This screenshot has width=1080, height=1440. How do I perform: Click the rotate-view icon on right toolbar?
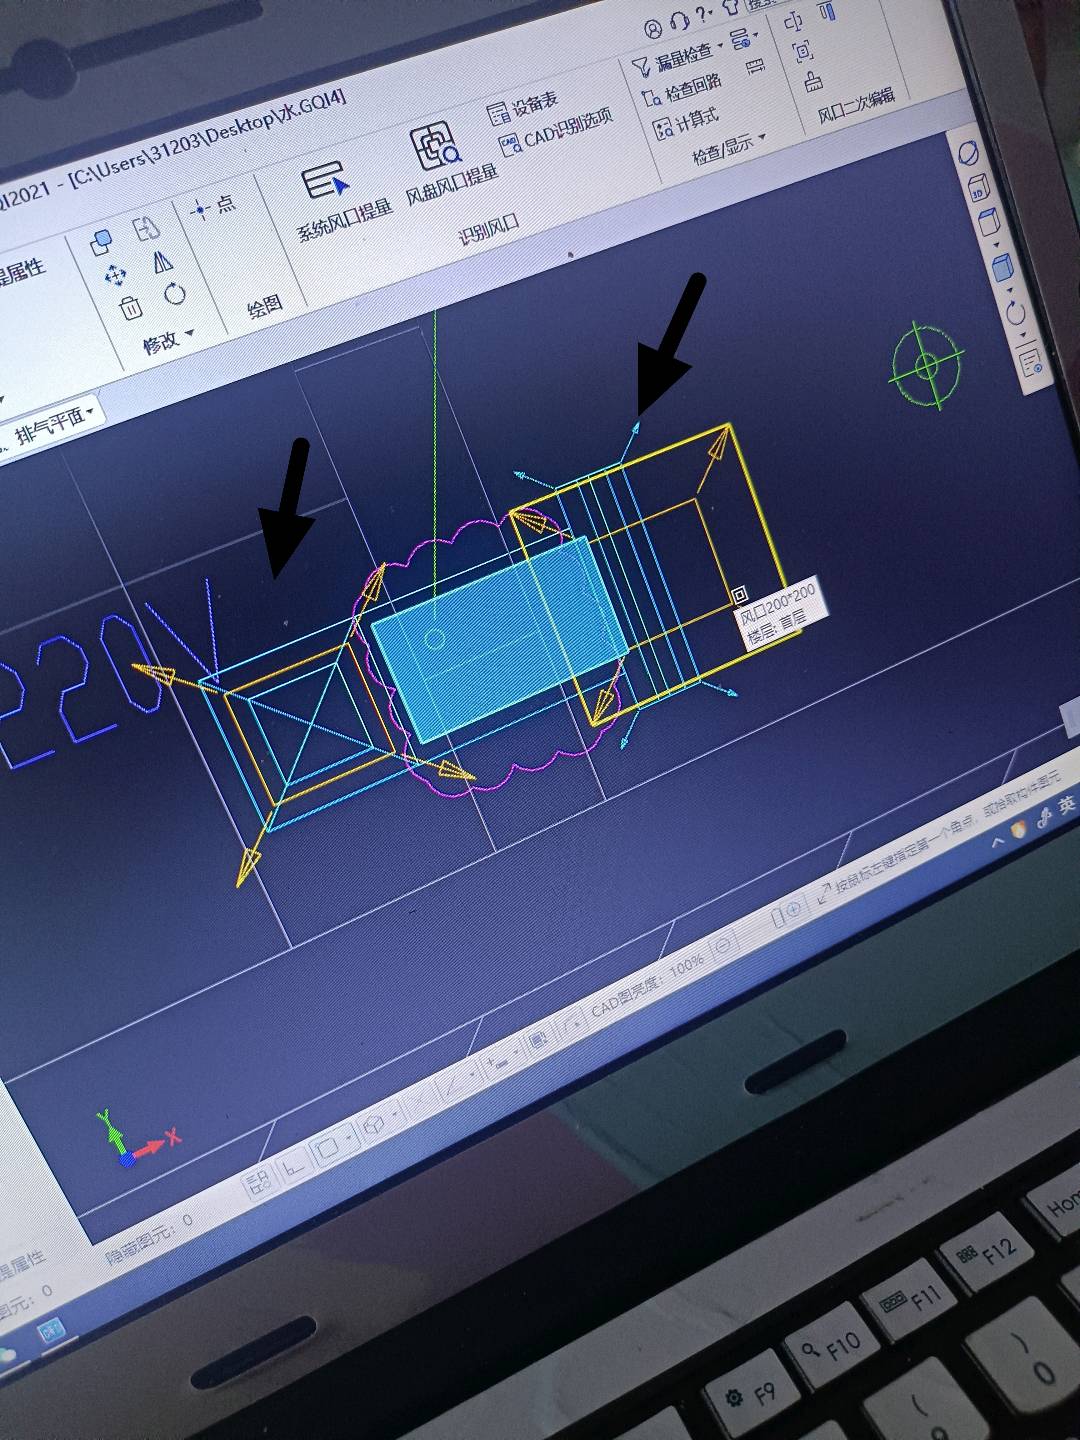[x=1016, y=313]
